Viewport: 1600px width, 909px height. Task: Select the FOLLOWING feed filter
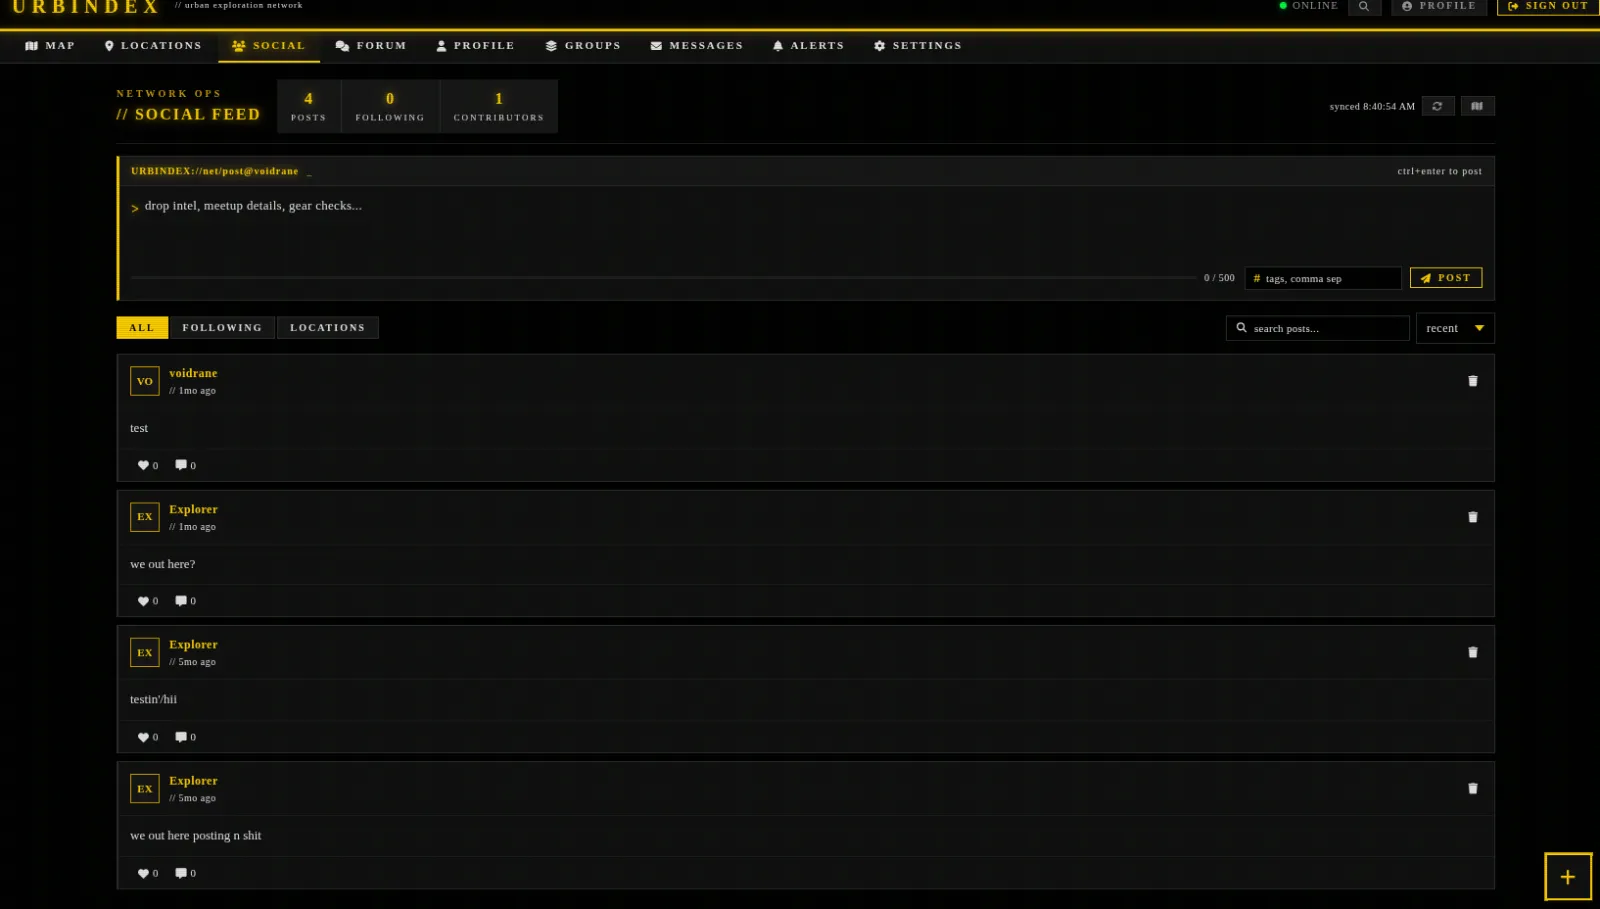point(222,328)
